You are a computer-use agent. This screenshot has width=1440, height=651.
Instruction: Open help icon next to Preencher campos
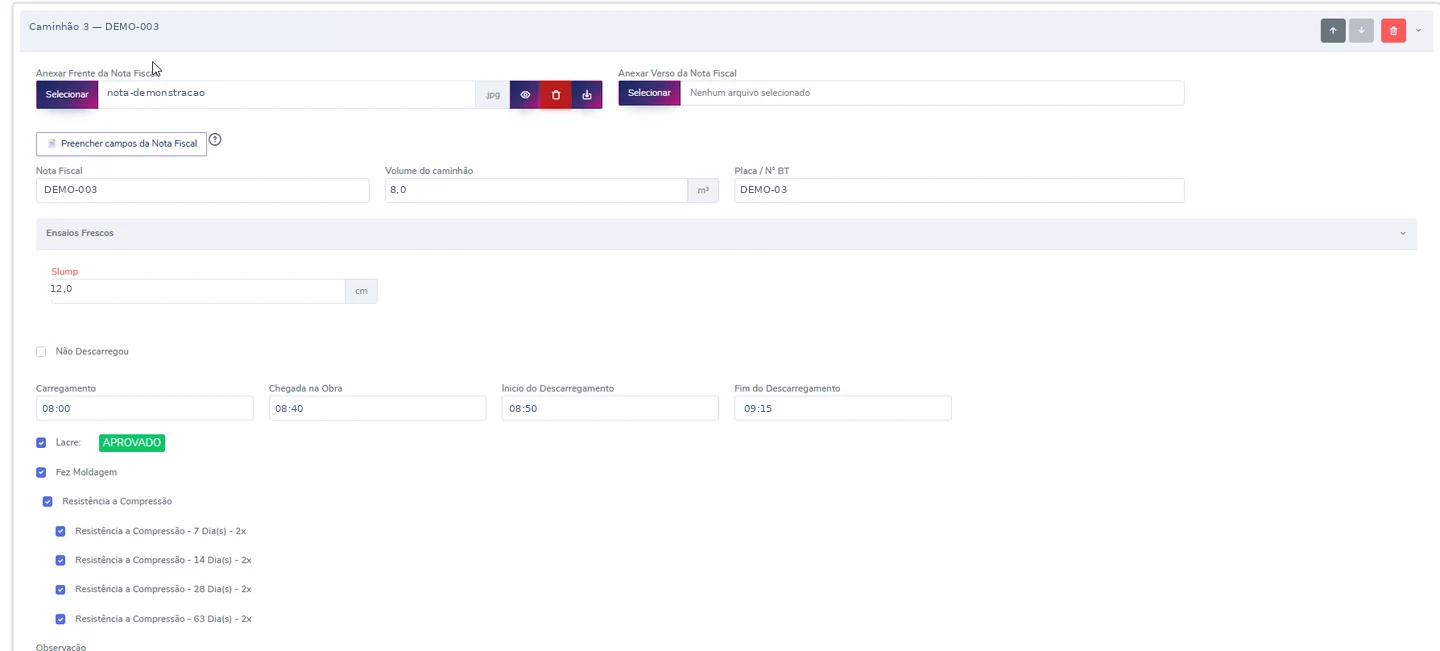(215, 140)
